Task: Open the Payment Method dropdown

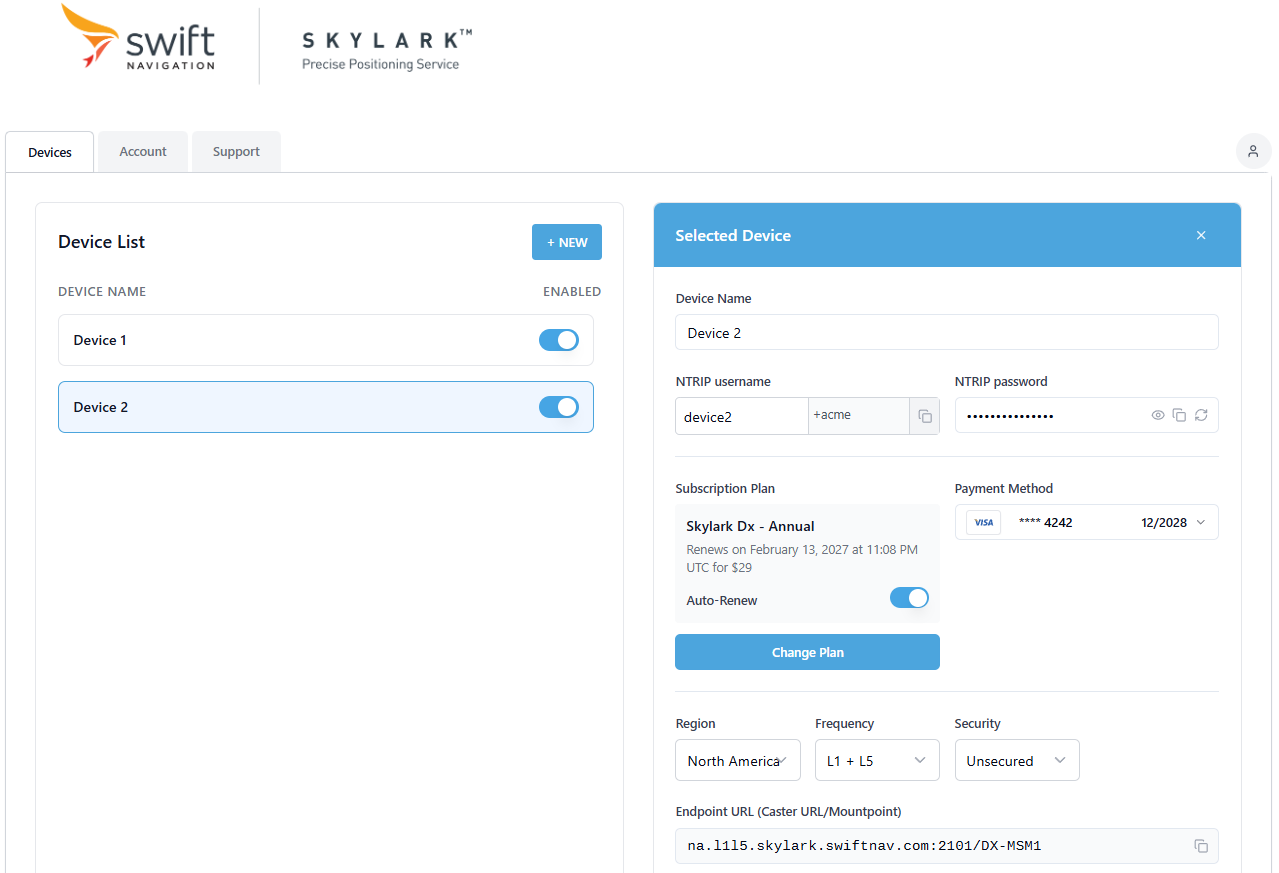Action: (1086, 522)
